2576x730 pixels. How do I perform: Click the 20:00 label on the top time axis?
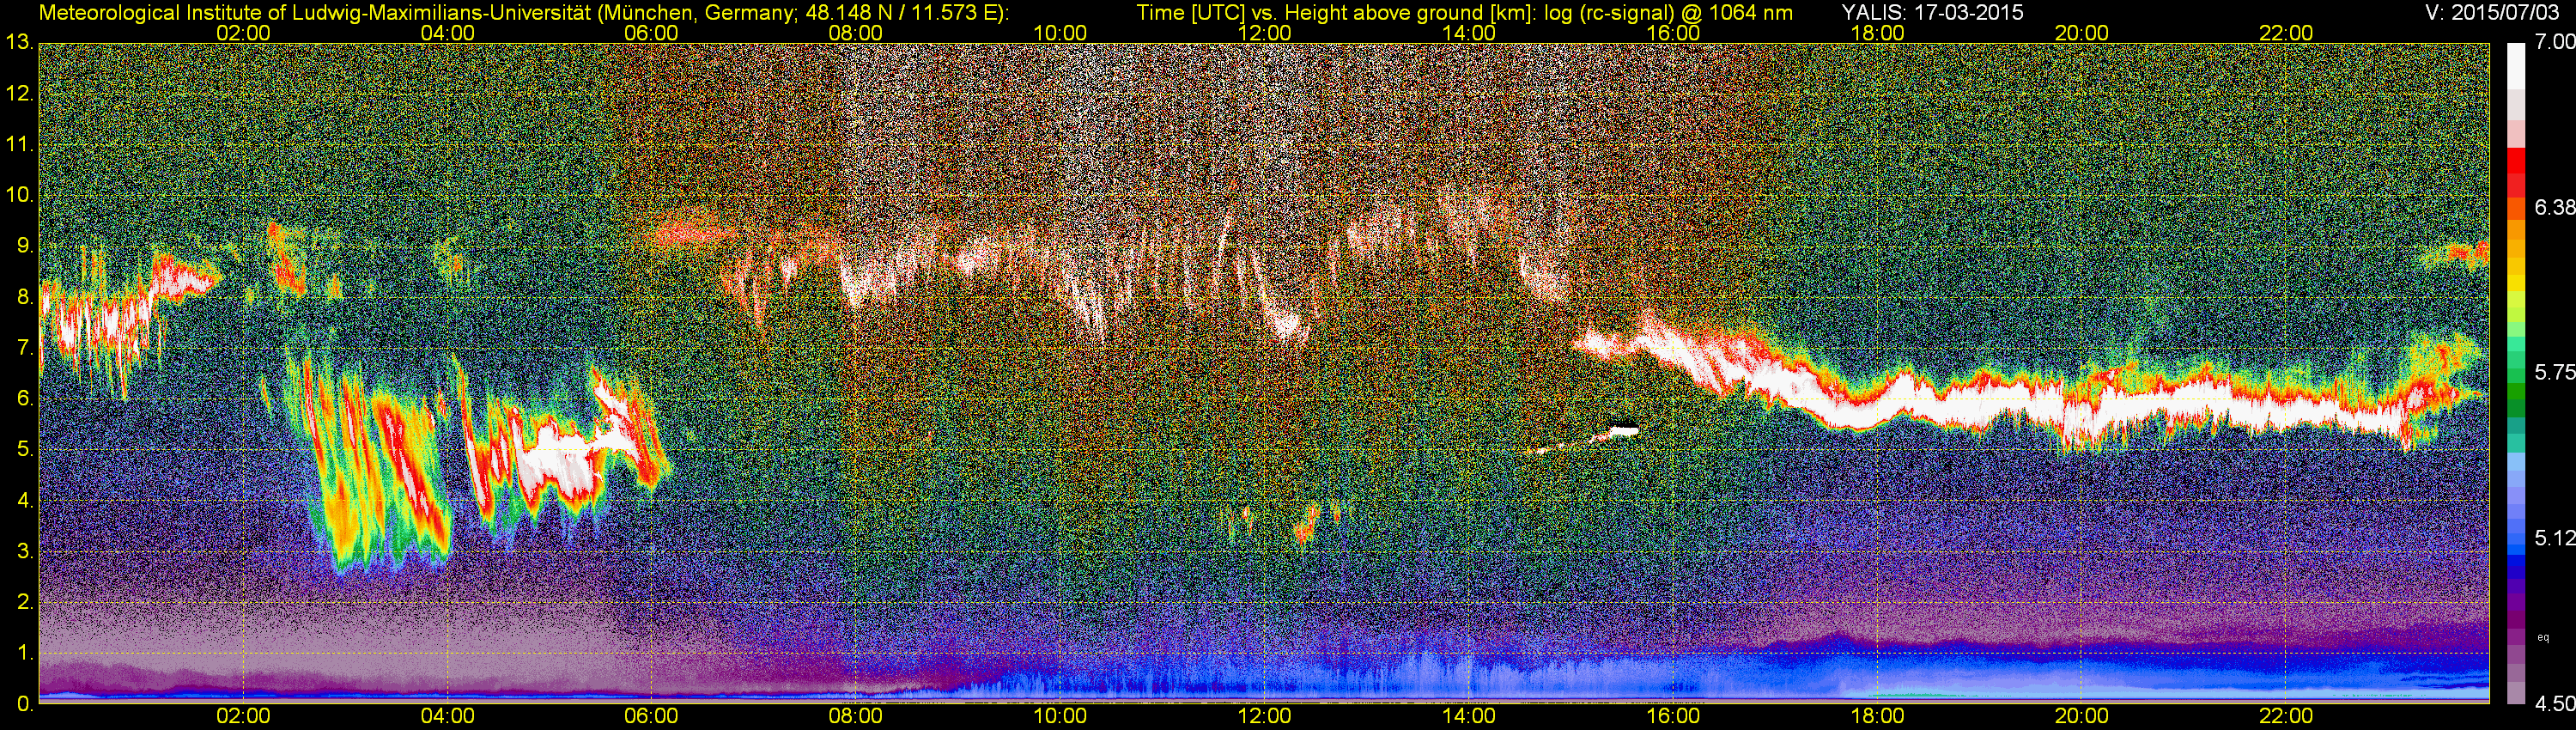(2082, 33)
